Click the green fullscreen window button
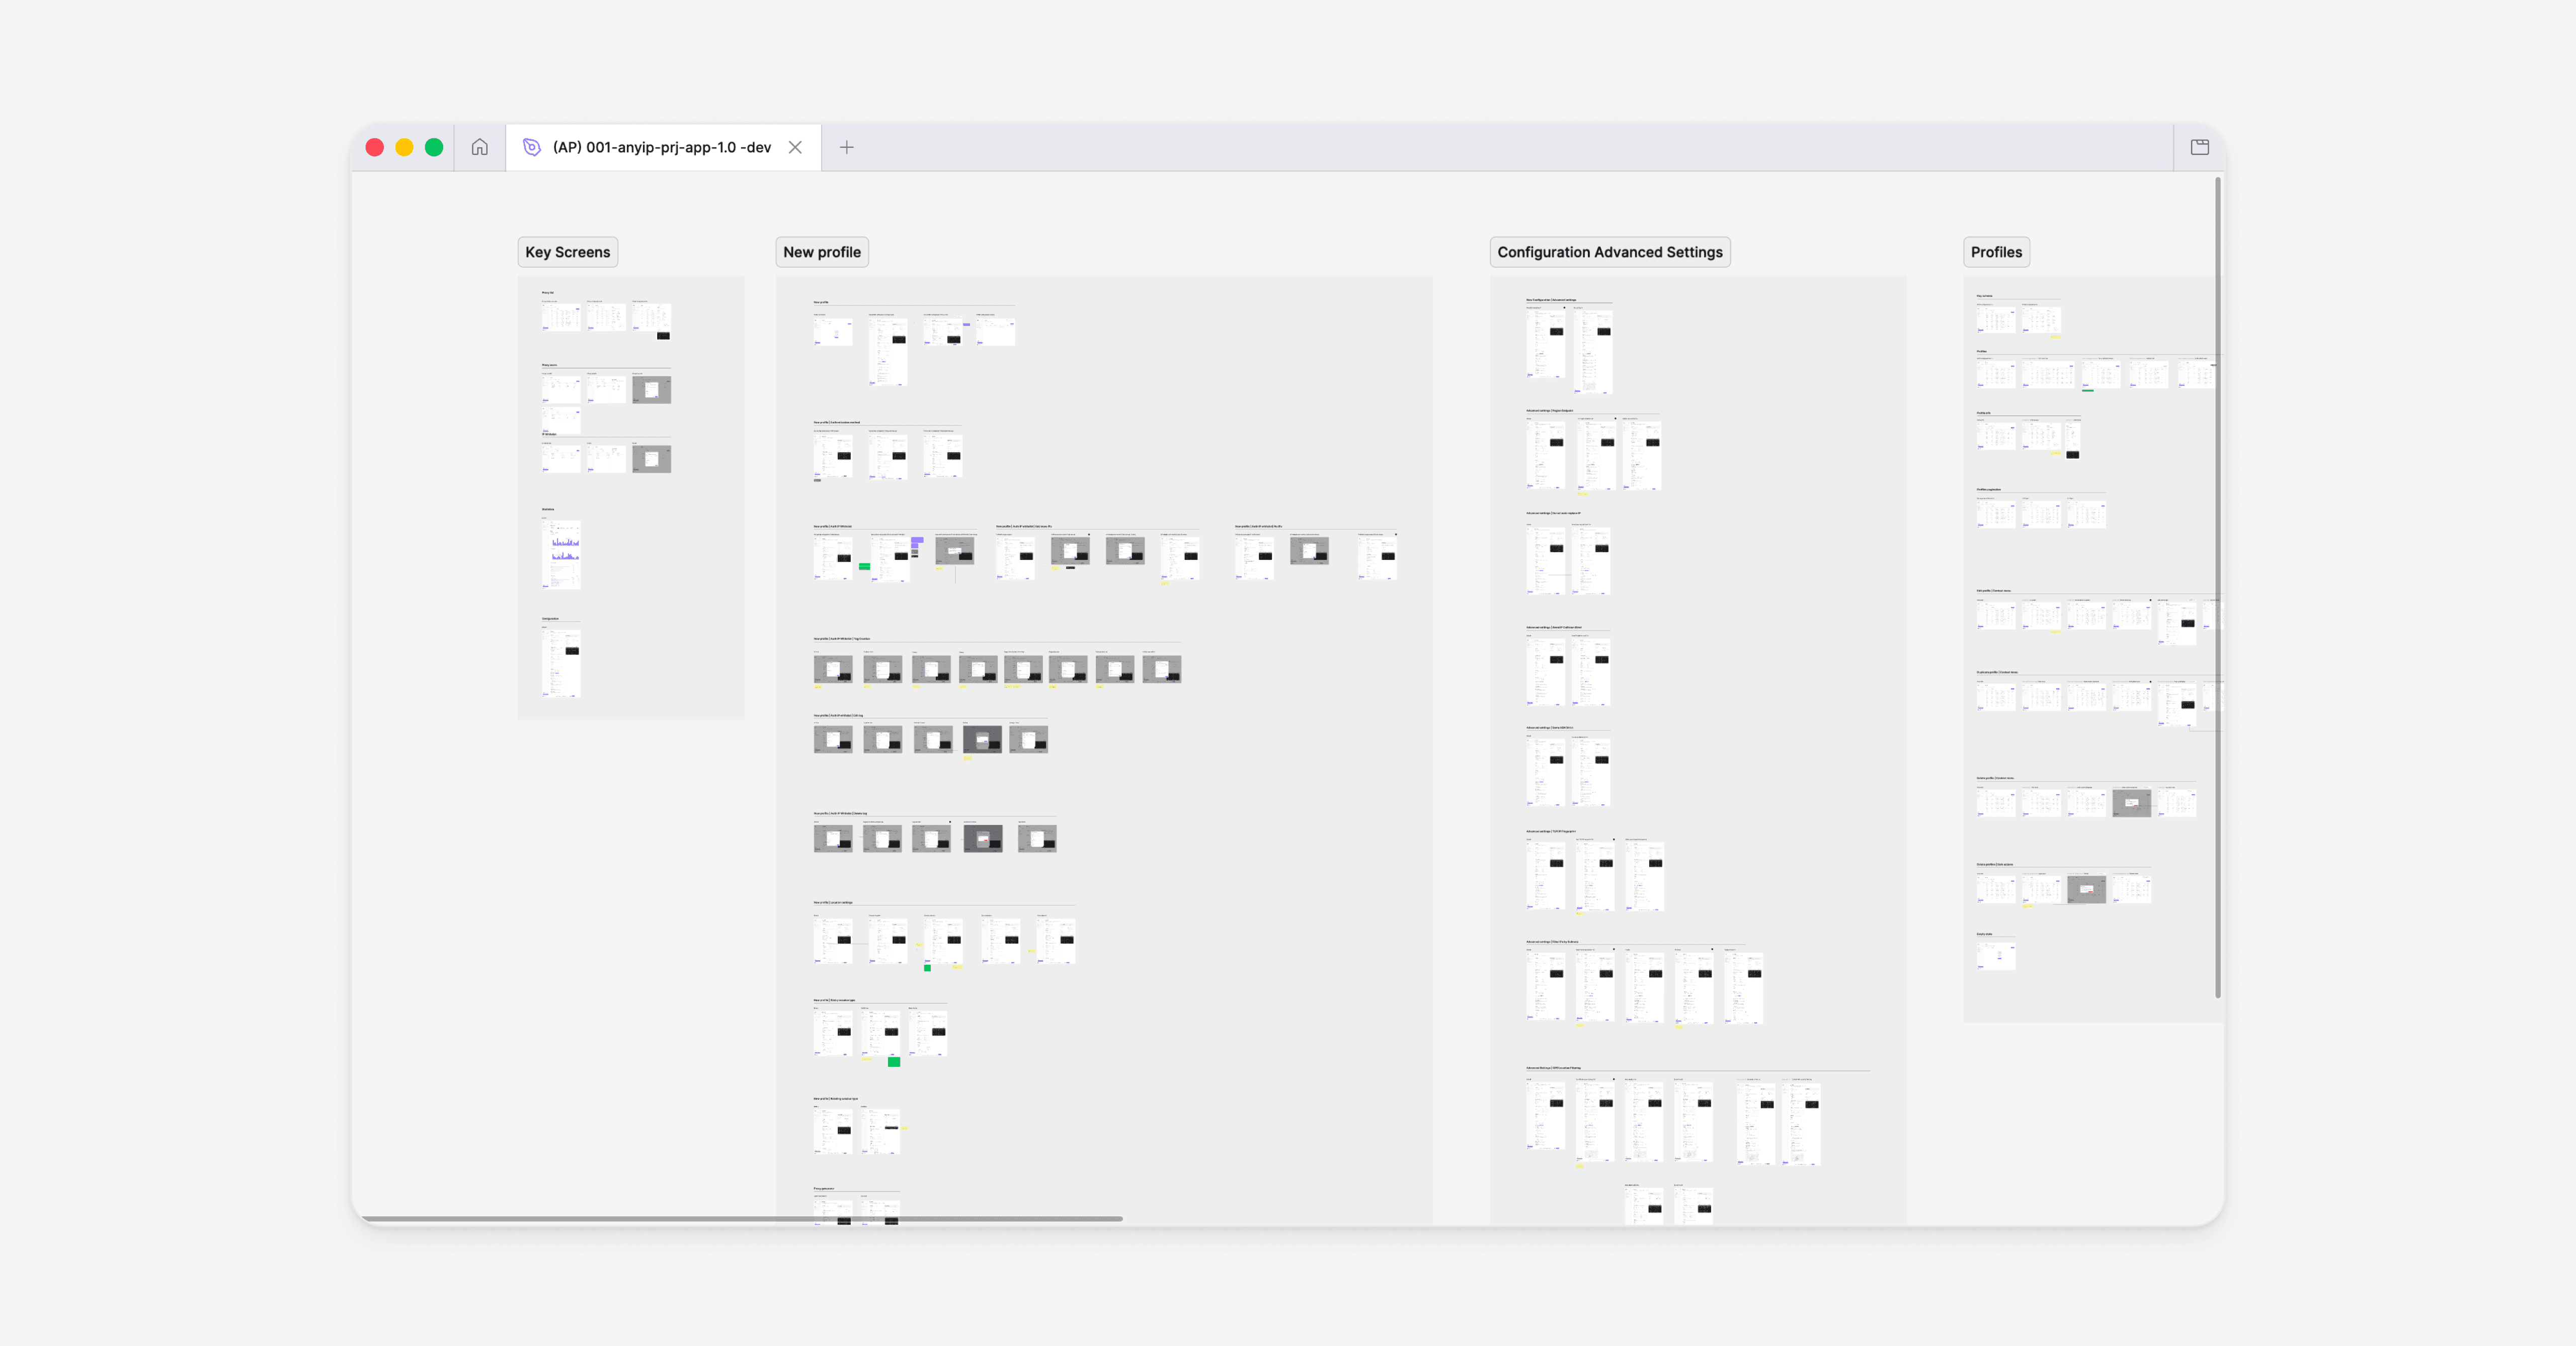 [x=434, y=147]
